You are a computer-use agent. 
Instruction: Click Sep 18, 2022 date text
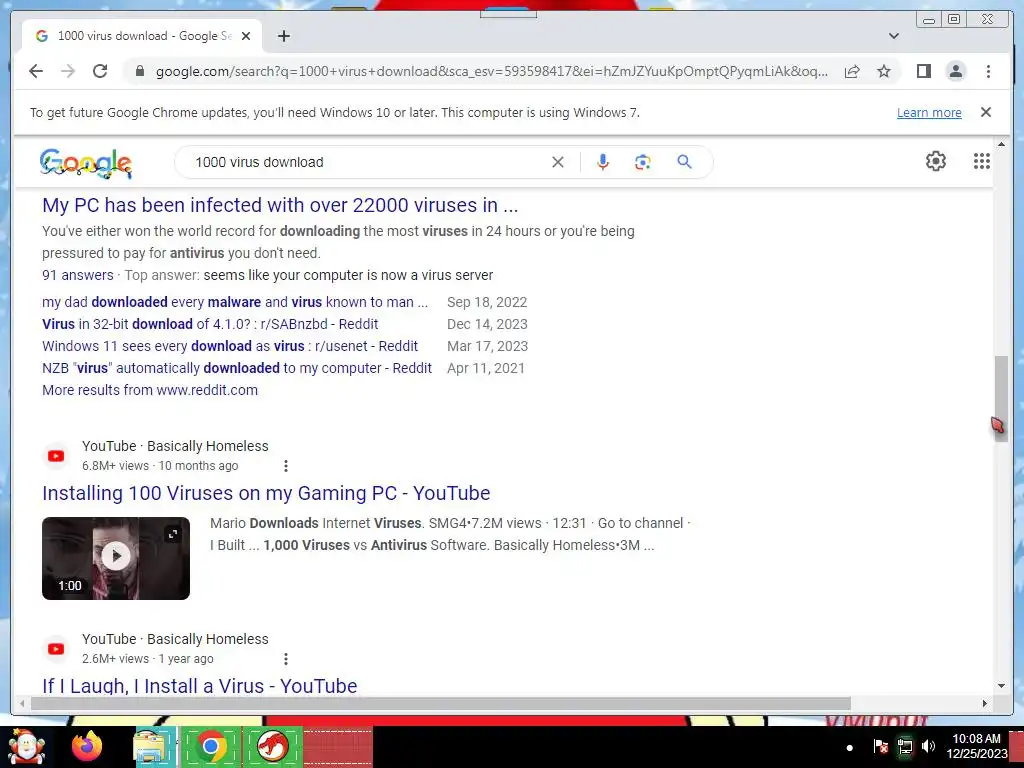point(487,302)
